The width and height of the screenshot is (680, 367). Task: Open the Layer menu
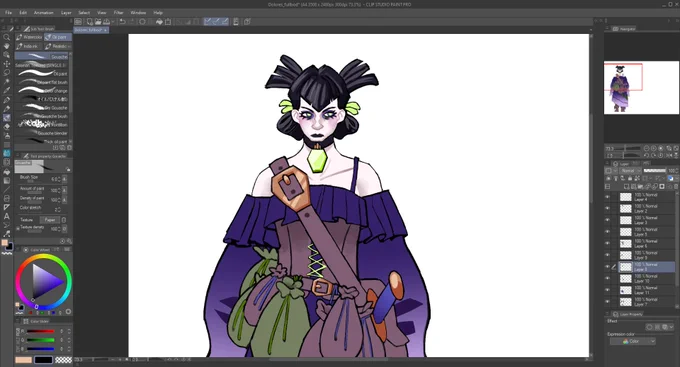coord(66,13)
